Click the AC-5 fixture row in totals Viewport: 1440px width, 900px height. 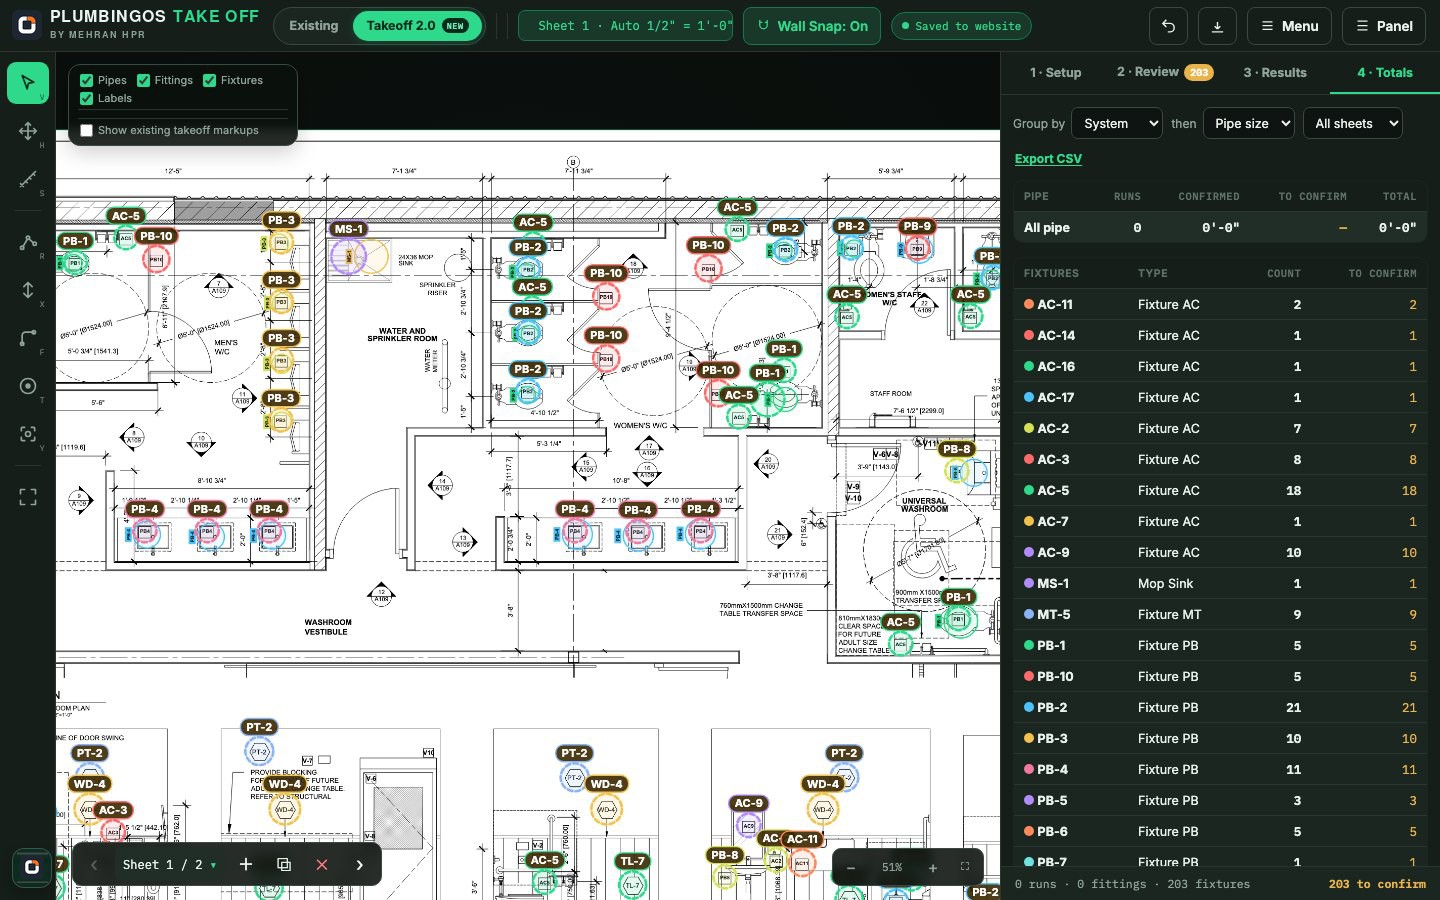(x=1220, y=491)
